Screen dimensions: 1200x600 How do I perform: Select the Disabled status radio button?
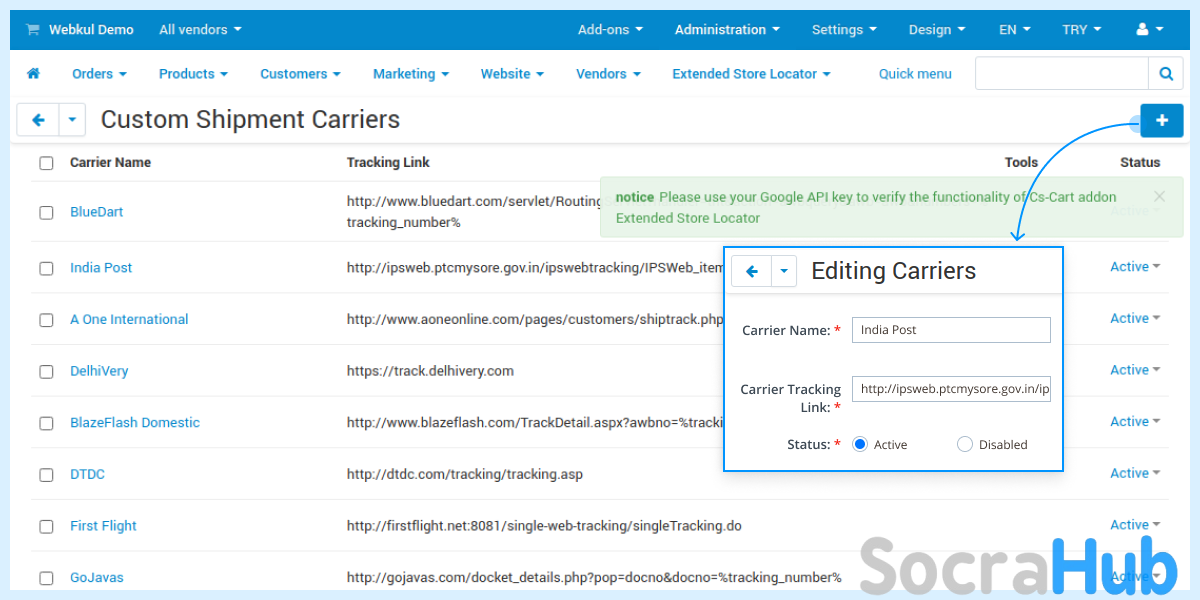(x=964, y=444)
